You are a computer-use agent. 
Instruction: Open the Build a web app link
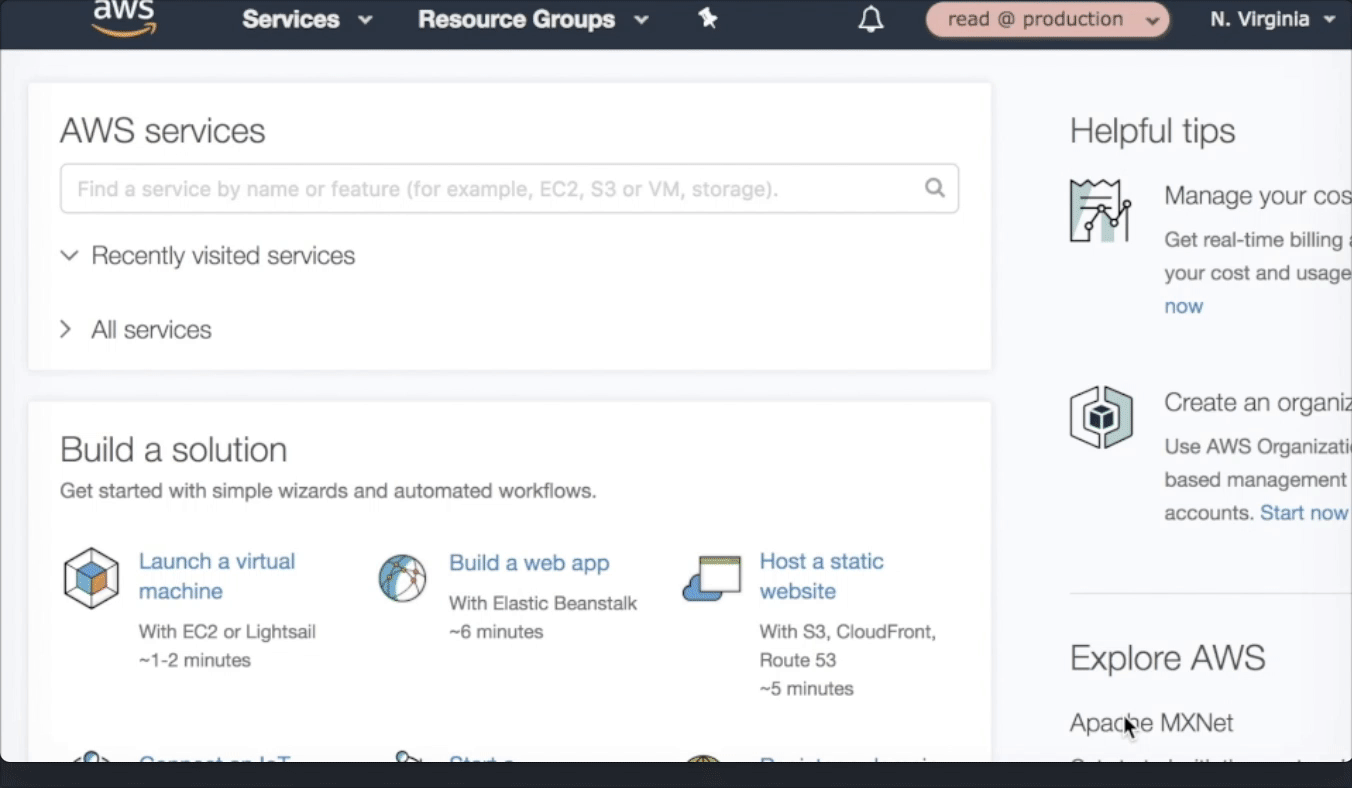pos(529,563)
